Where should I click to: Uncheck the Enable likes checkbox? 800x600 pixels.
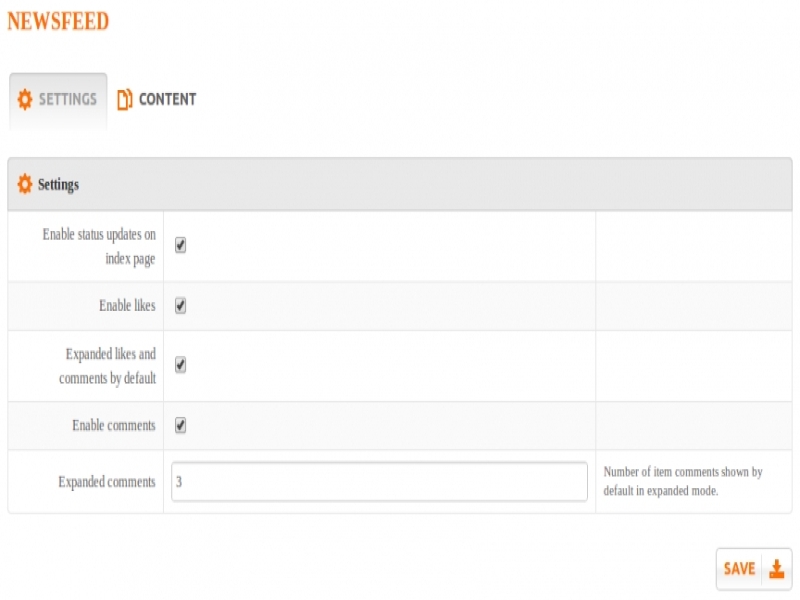(181, 306)
